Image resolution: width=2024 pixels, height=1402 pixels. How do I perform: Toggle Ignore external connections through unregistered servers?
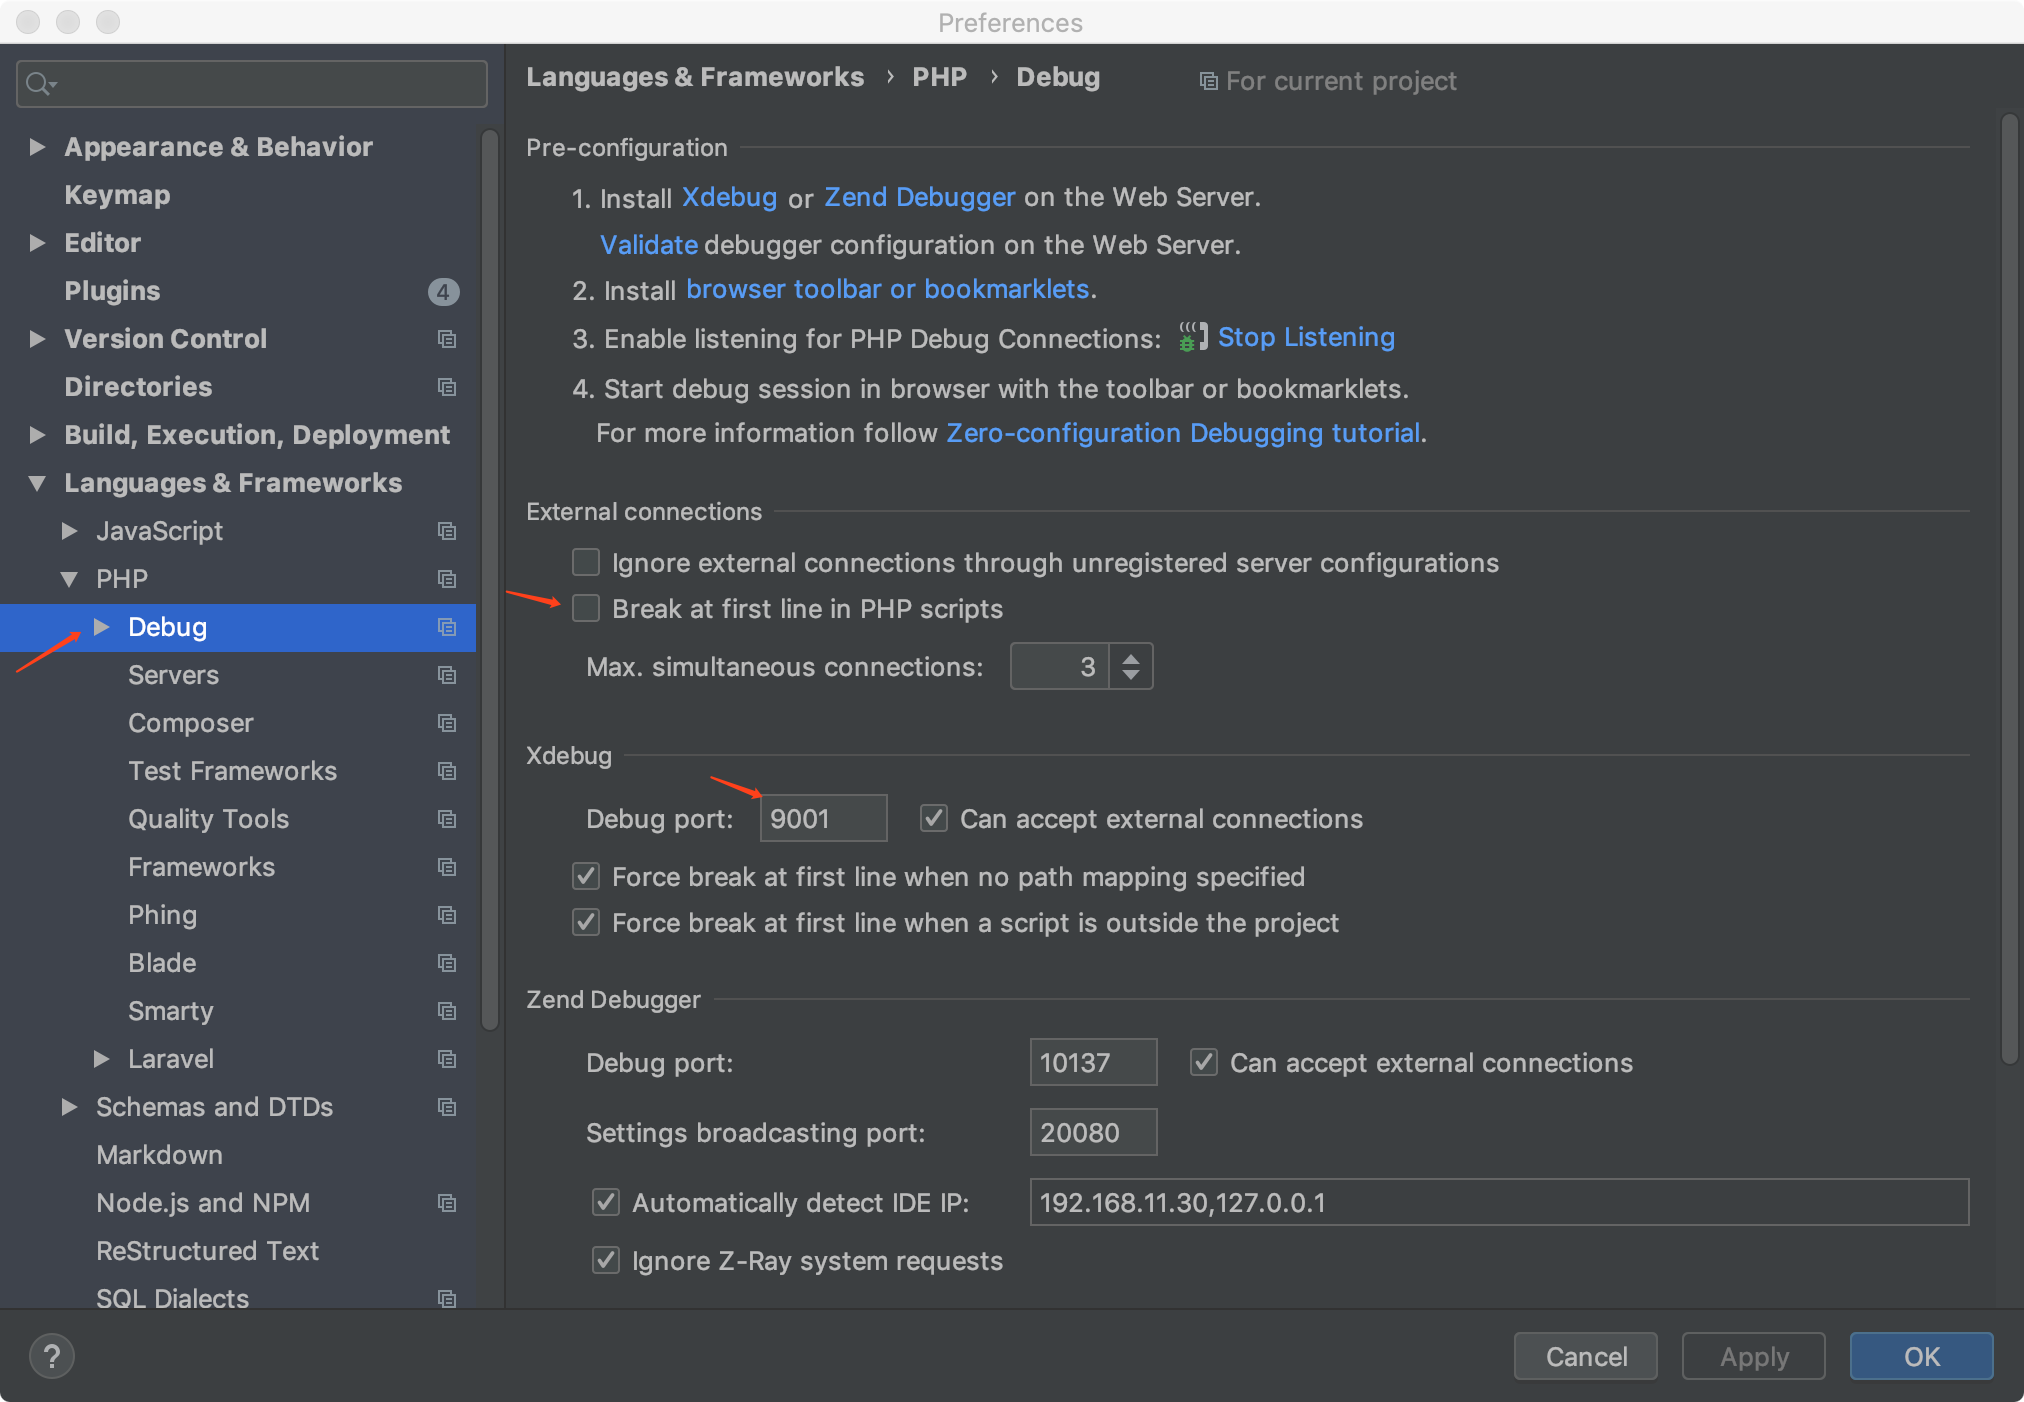[x=586, y=562]
